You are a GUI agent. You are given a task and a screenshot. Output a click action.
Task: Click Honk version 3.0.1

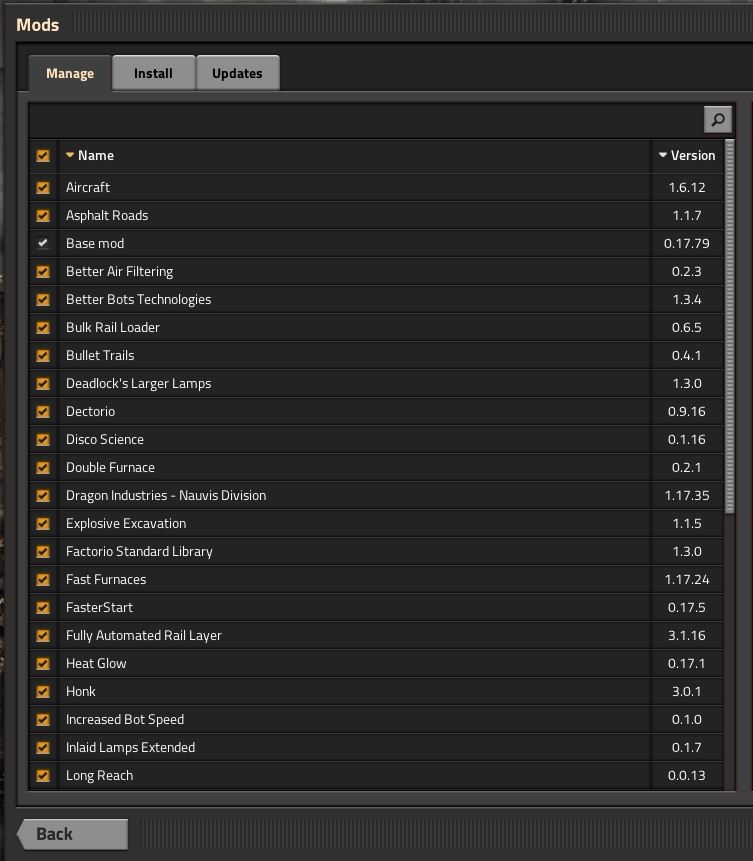(x=687, y=691)
